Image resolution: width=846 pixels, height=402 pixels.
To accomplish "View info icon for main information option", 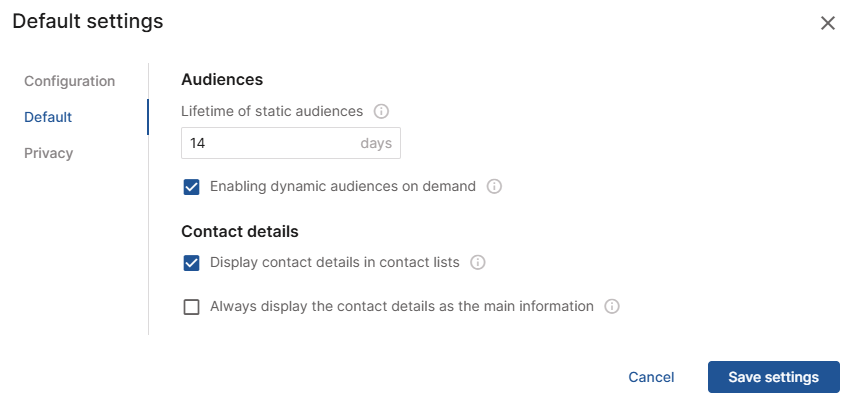I will [612, 307].
